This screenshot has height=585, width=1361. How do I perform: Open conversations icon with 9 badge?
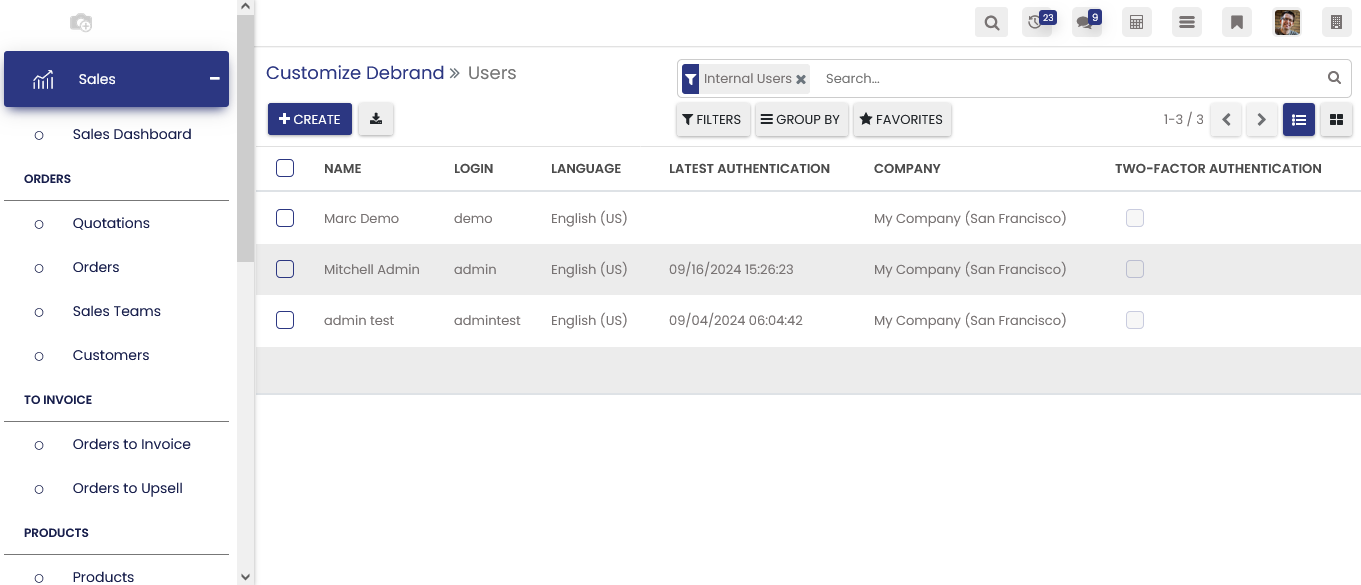click(x=1087, y=23)
